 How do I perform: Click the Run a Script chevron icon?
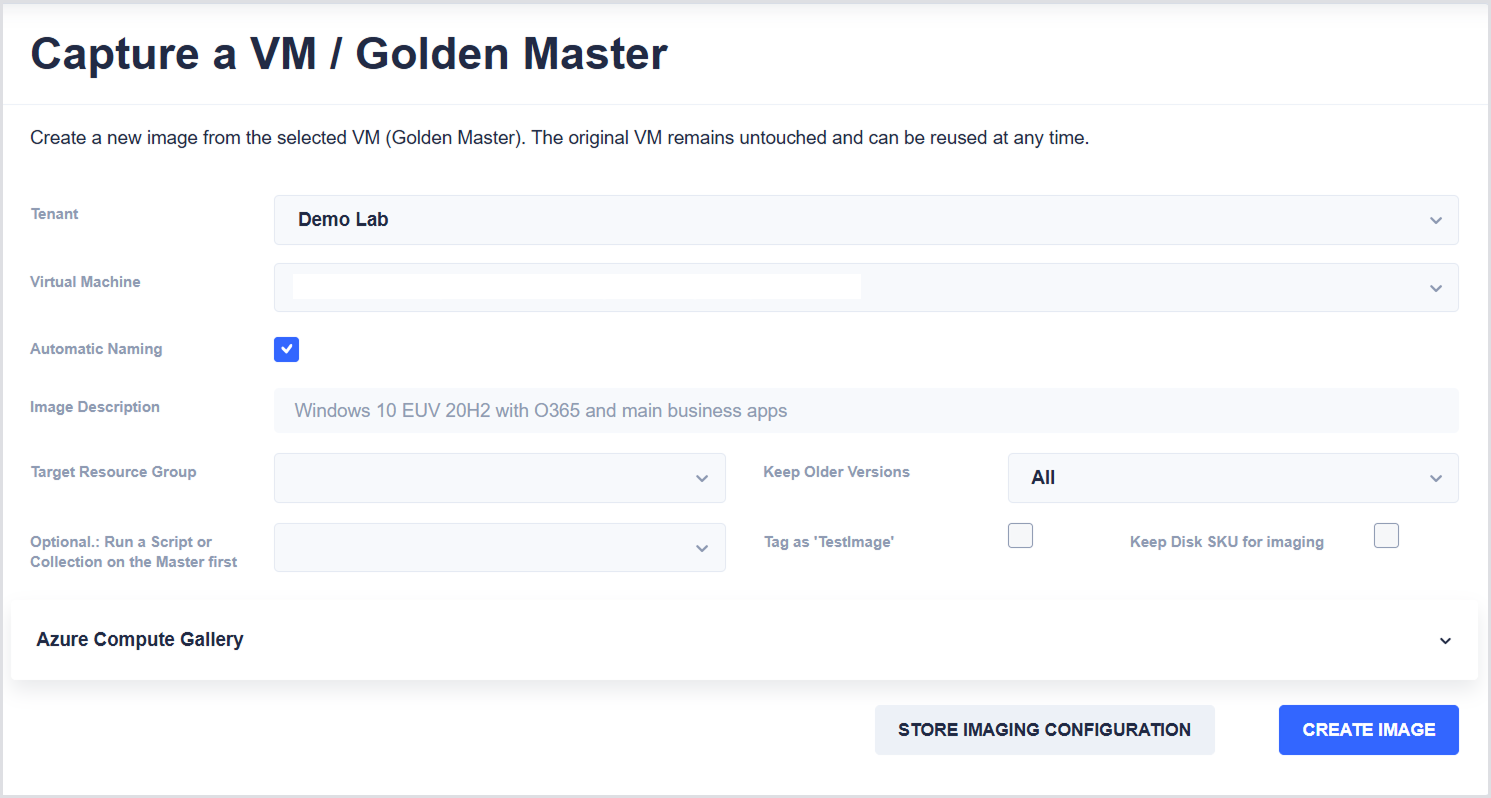click(702, 548)
